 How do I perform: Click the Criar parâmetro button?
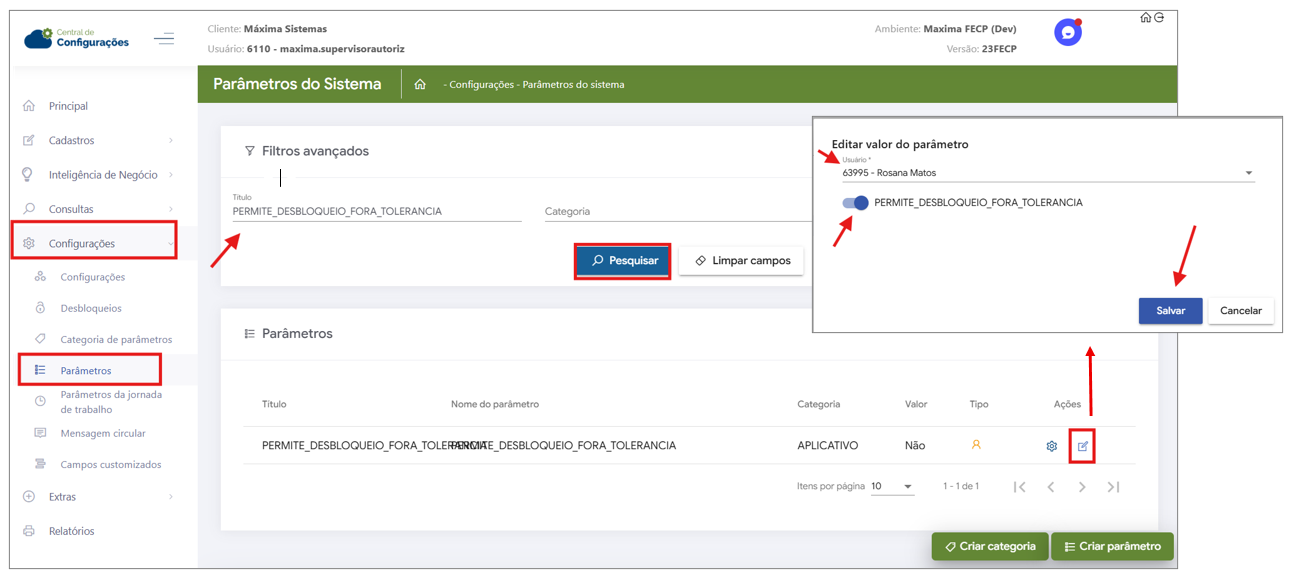[x=1112, y=546]
